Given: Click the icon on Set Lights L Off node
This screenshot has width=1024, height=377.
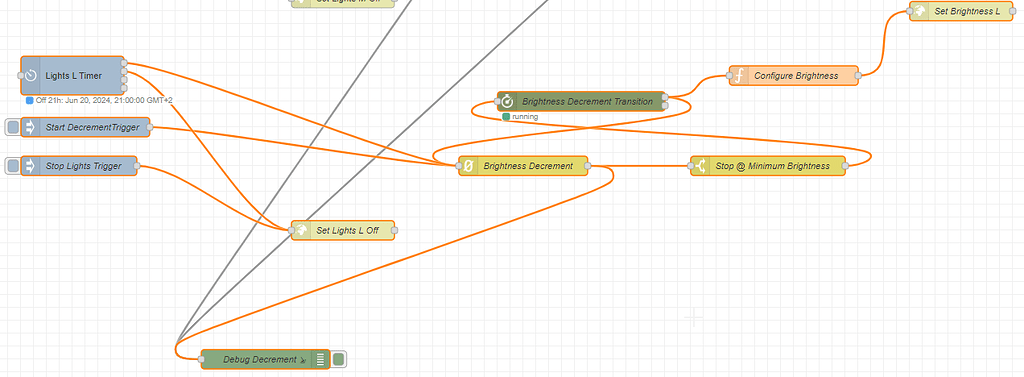Looking at the screenshot, I should pyautogui.click(x=301, y=230).
